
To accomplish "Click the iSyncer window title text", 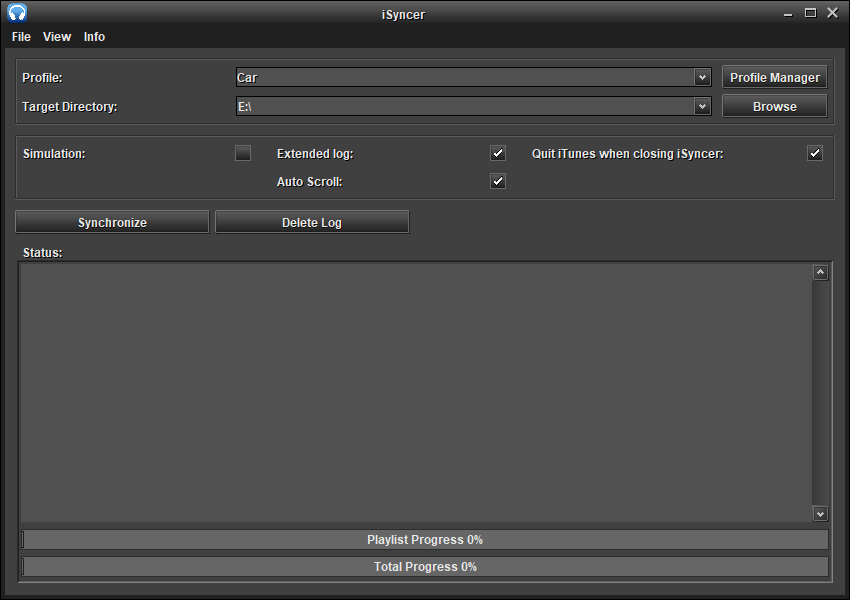I will (403, 15).
